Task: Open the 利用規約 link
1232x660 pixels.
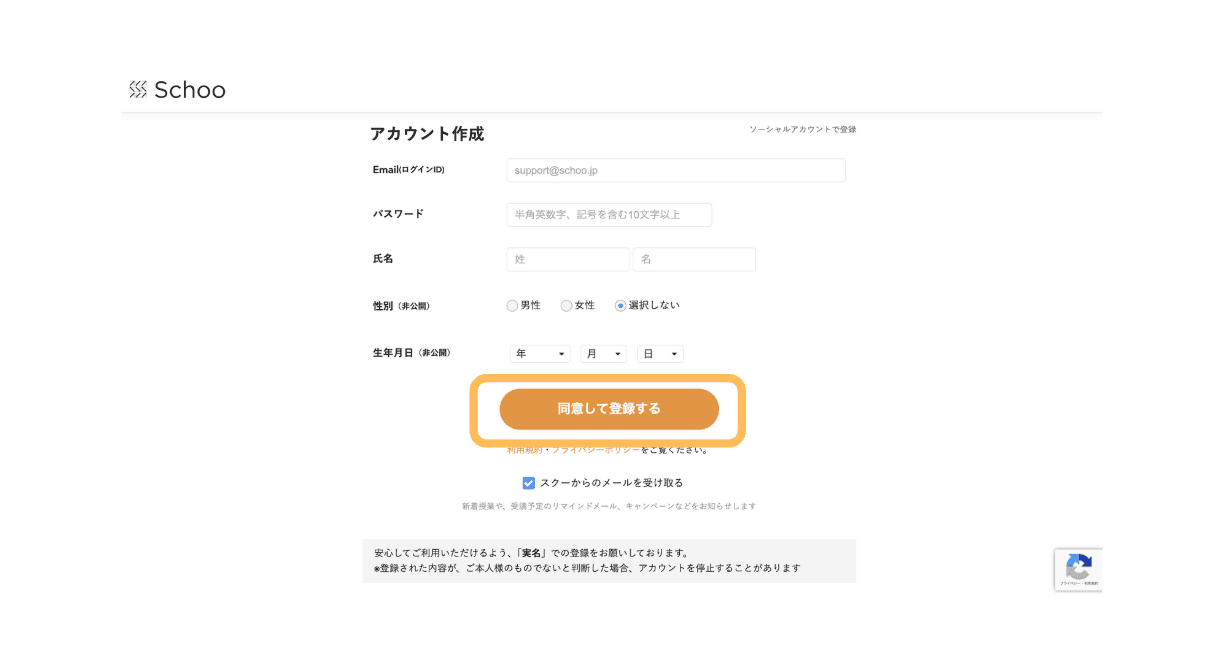Action: (524, 451)
